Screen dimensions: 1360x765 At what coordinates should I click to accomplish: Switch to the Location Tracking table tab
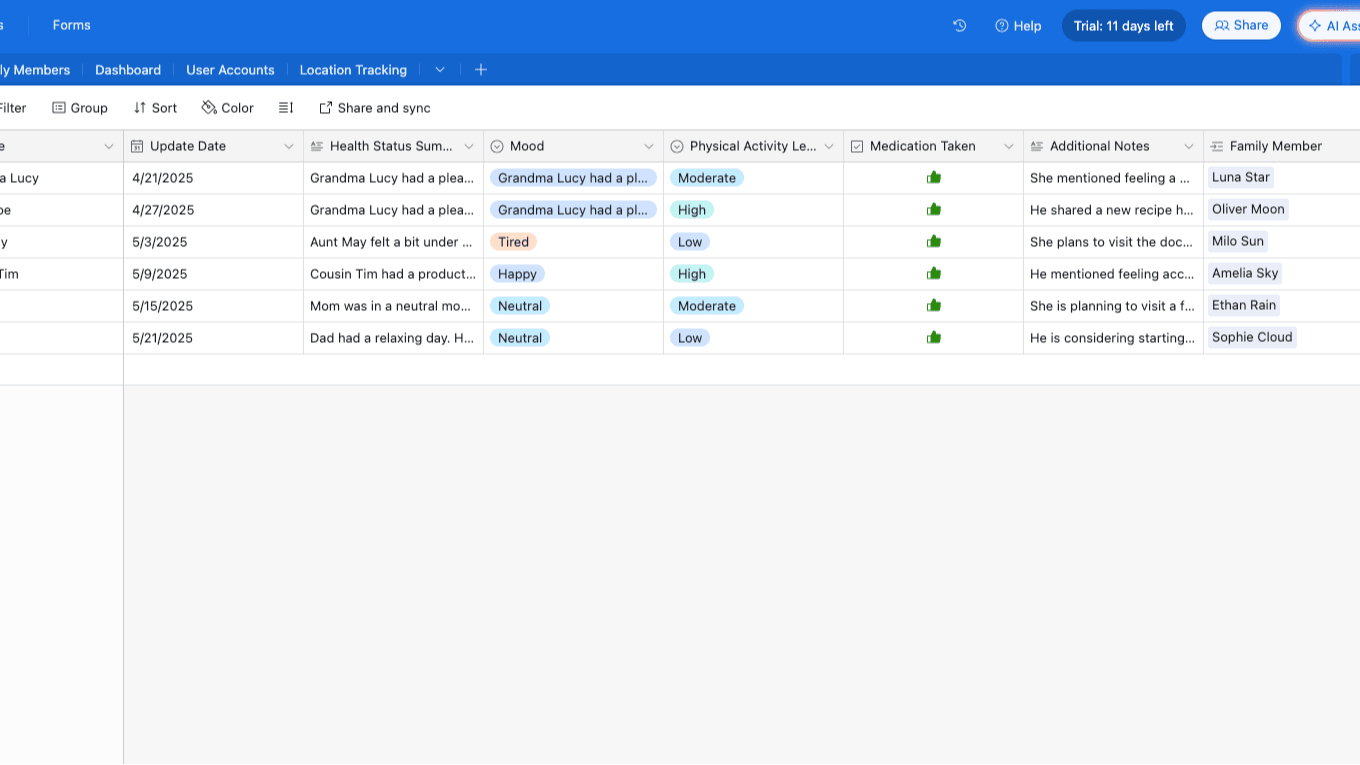click(353, 70)
